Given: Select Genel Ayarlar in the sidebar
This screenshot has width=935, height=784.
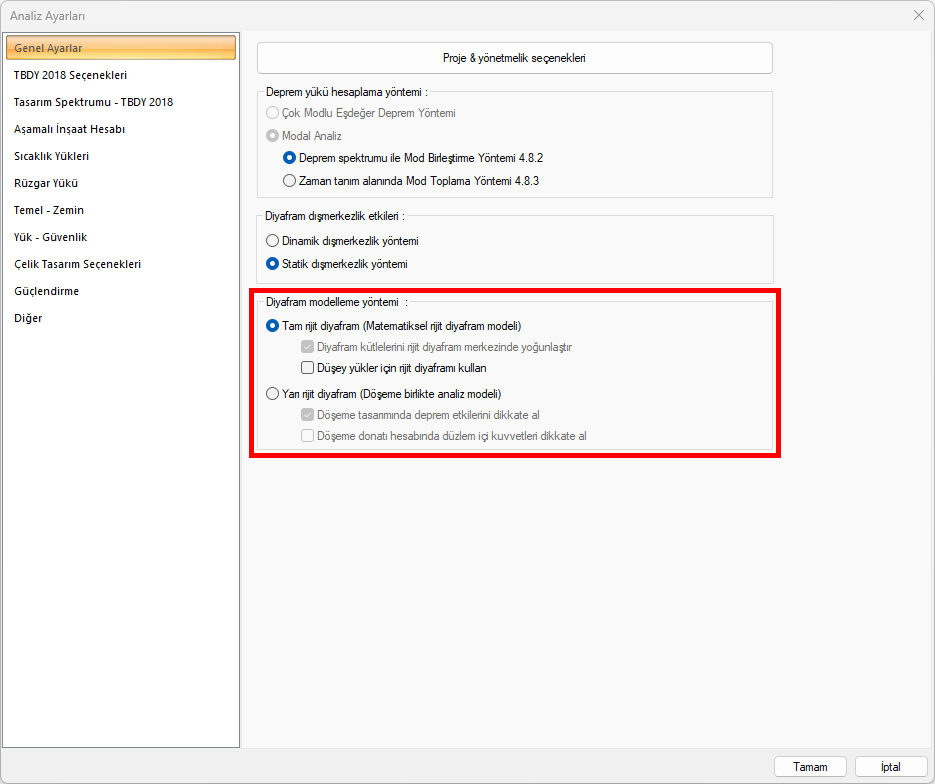Looking at the screenshot, I should coord(121,48).
